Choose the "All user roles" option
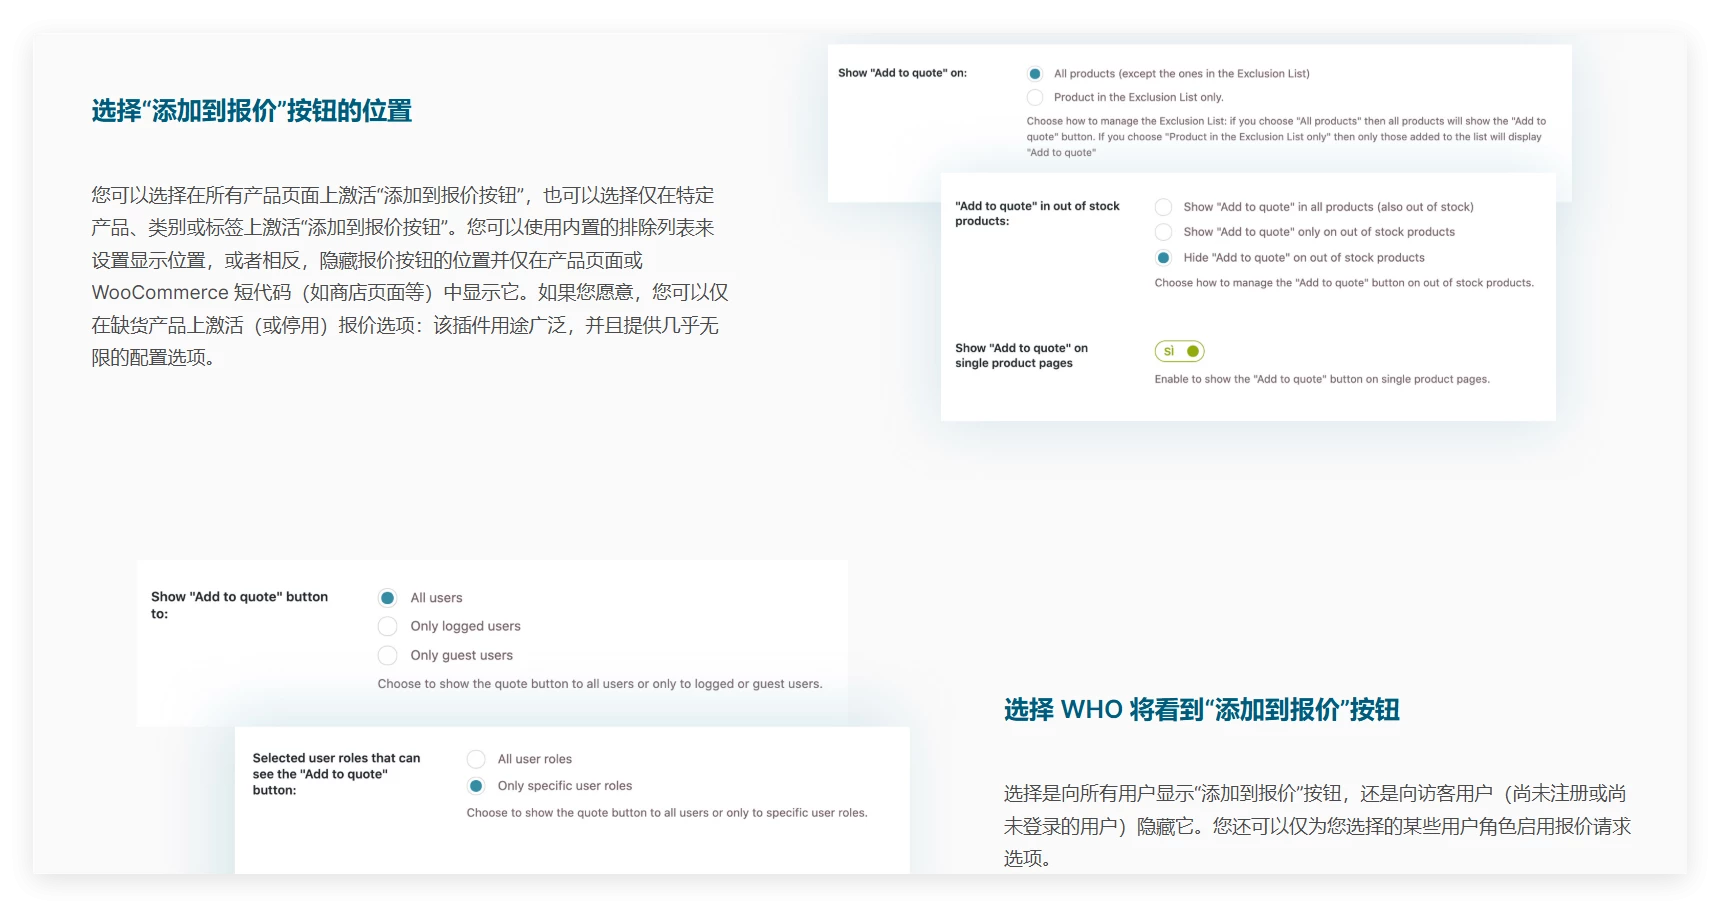This screenshot has width=1720, height=907. 476,760
